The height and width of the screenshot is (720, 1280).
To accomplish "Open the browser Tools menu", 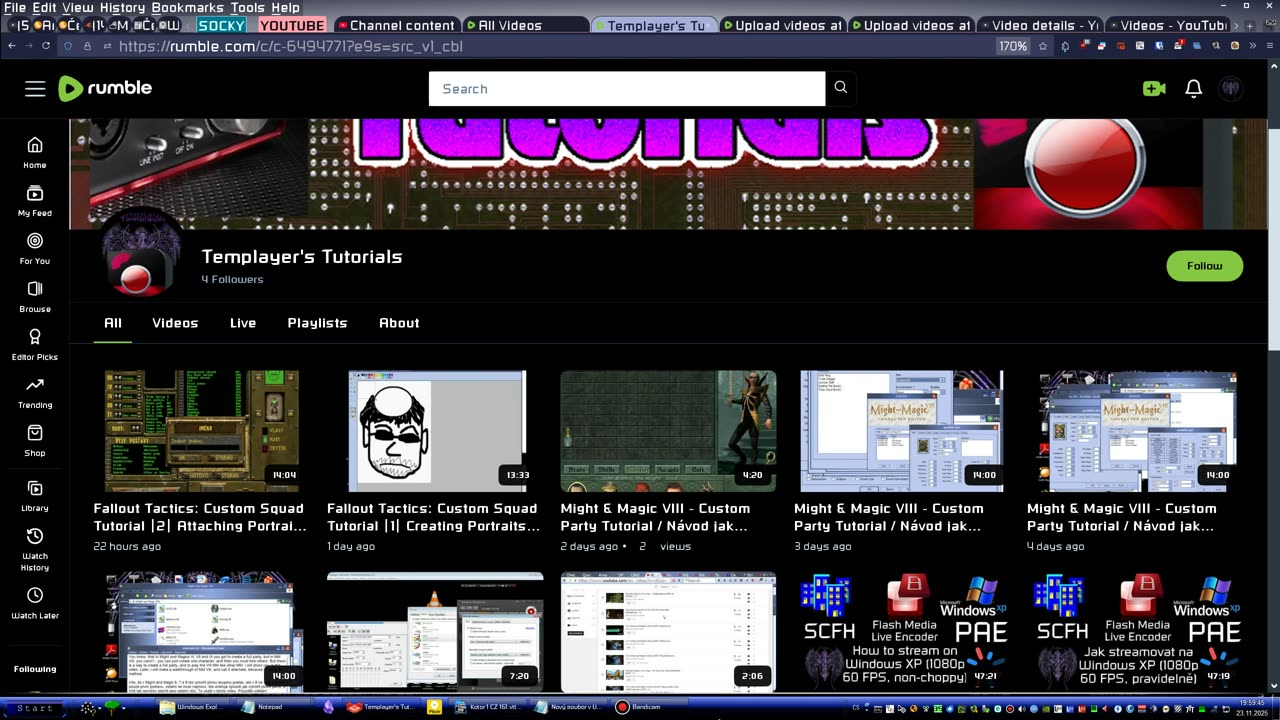I will click(x=248, y=7).
